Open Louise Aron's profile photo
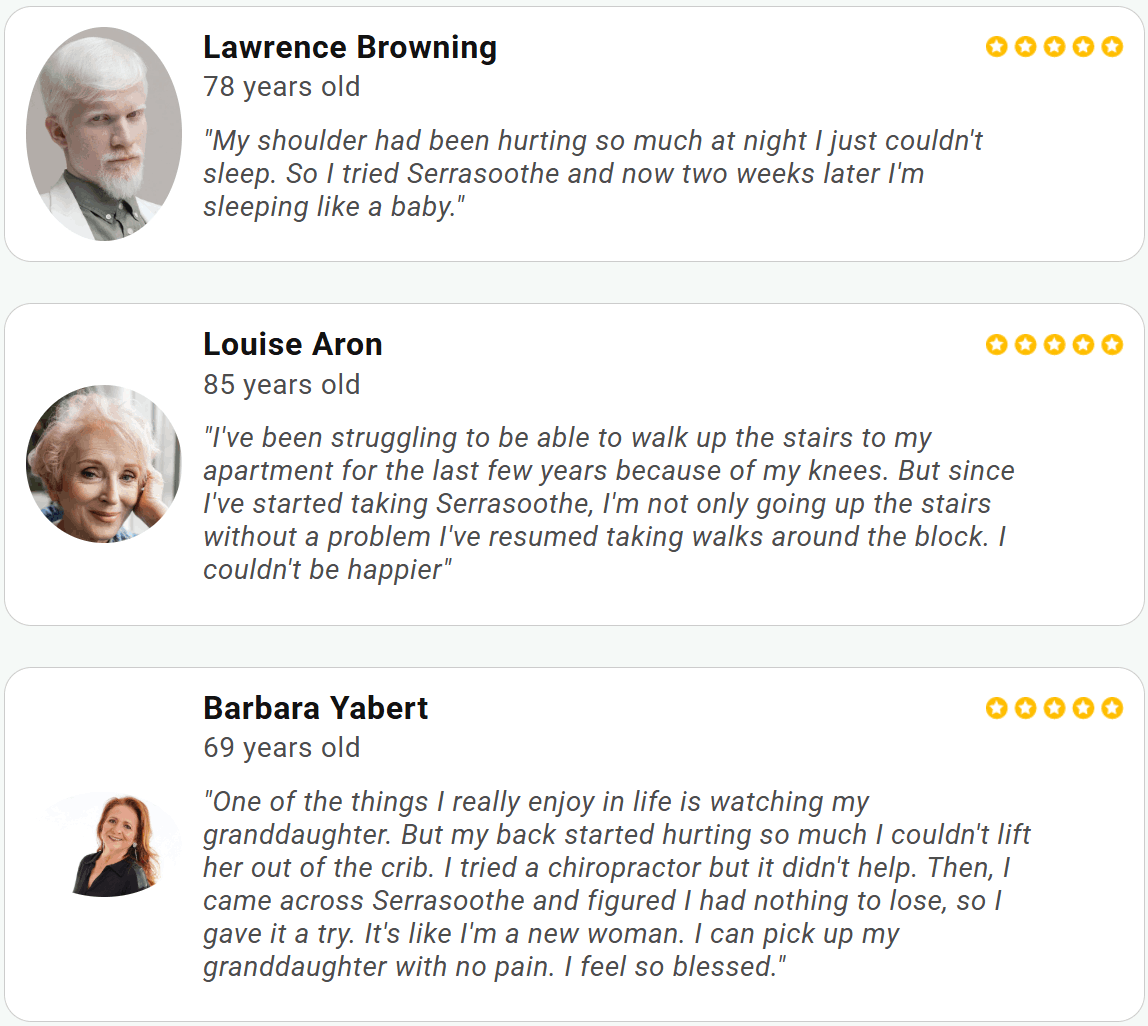 tap(104, 464)
